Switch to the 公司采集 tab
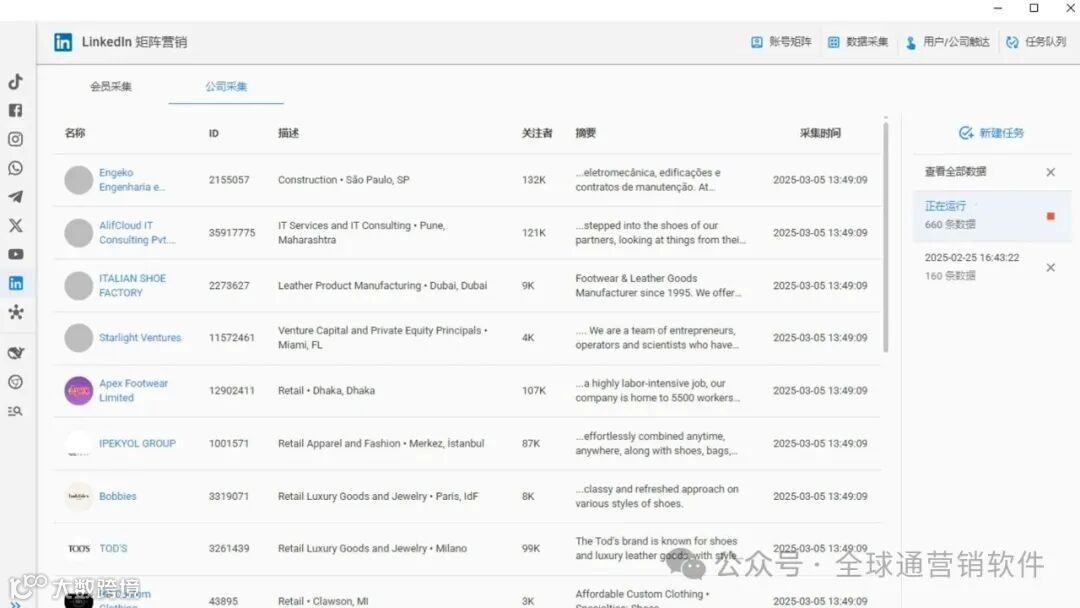The height and width of the screenshot is (608, 1080). [x=226, y=86]
